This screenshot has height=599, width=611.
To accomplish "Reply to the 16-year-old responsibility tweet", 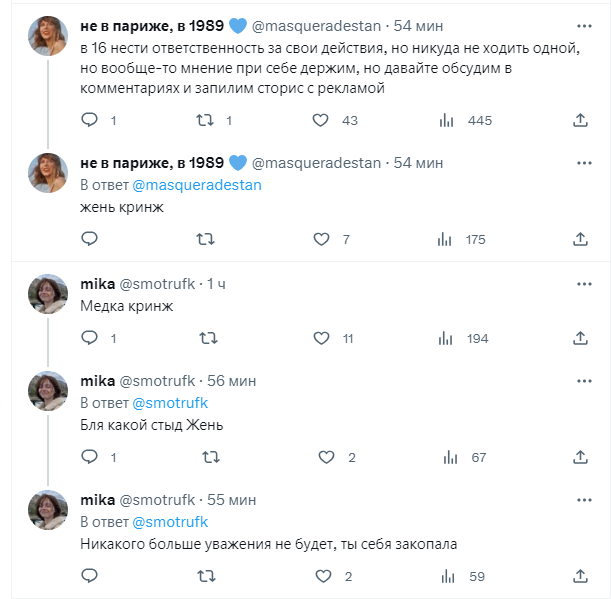I will (89, 120).
